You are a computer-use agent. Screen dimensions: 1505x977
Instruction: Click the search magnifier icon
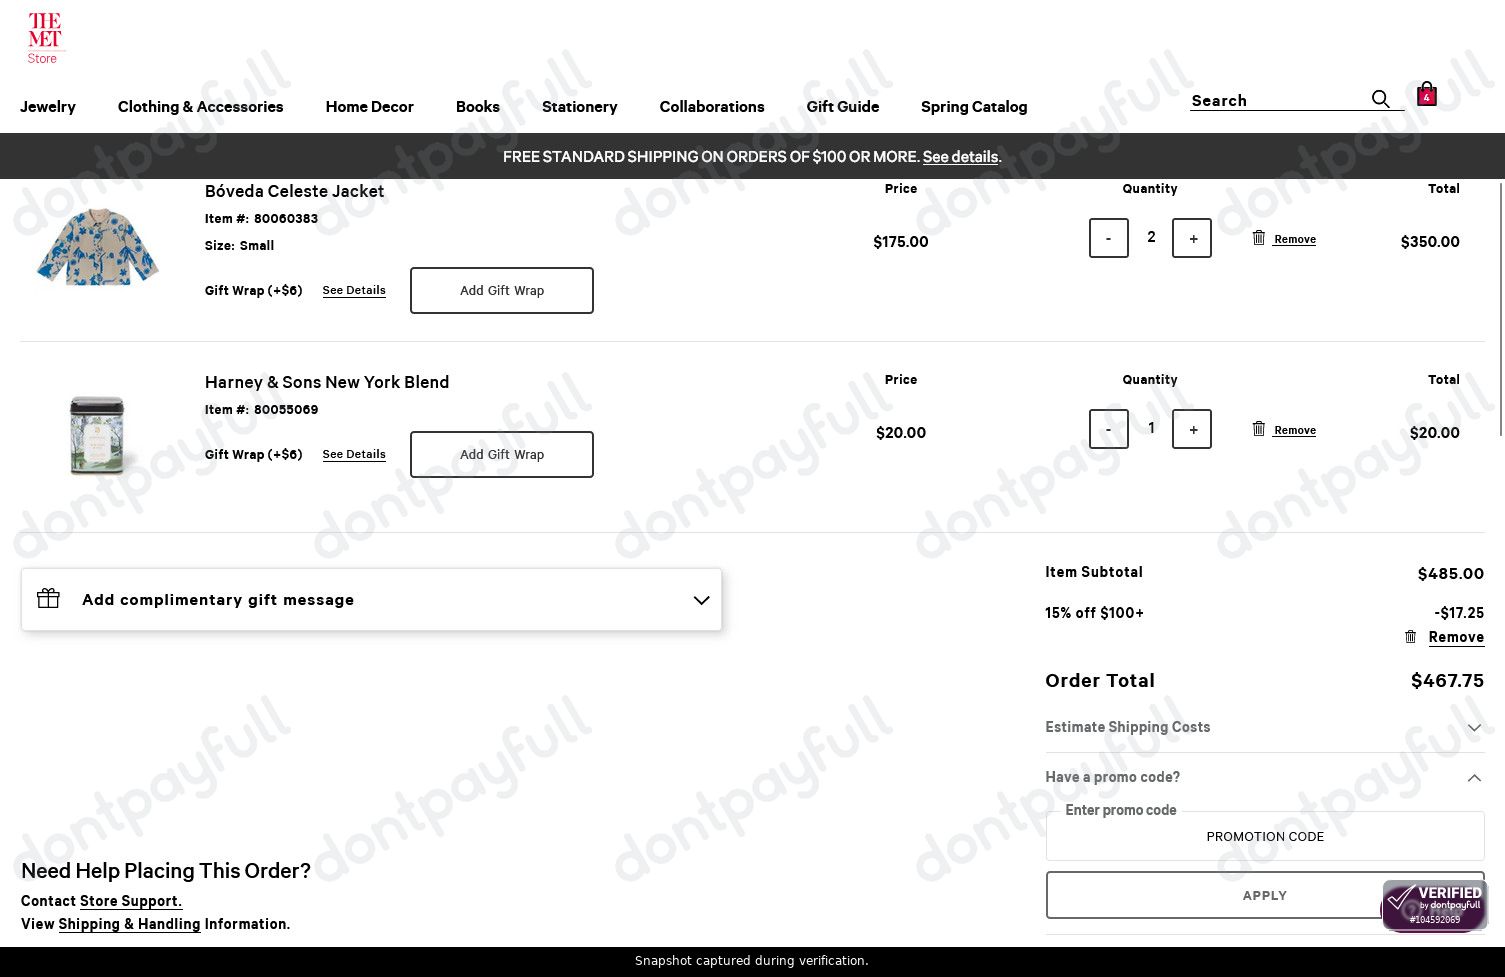1380,99
